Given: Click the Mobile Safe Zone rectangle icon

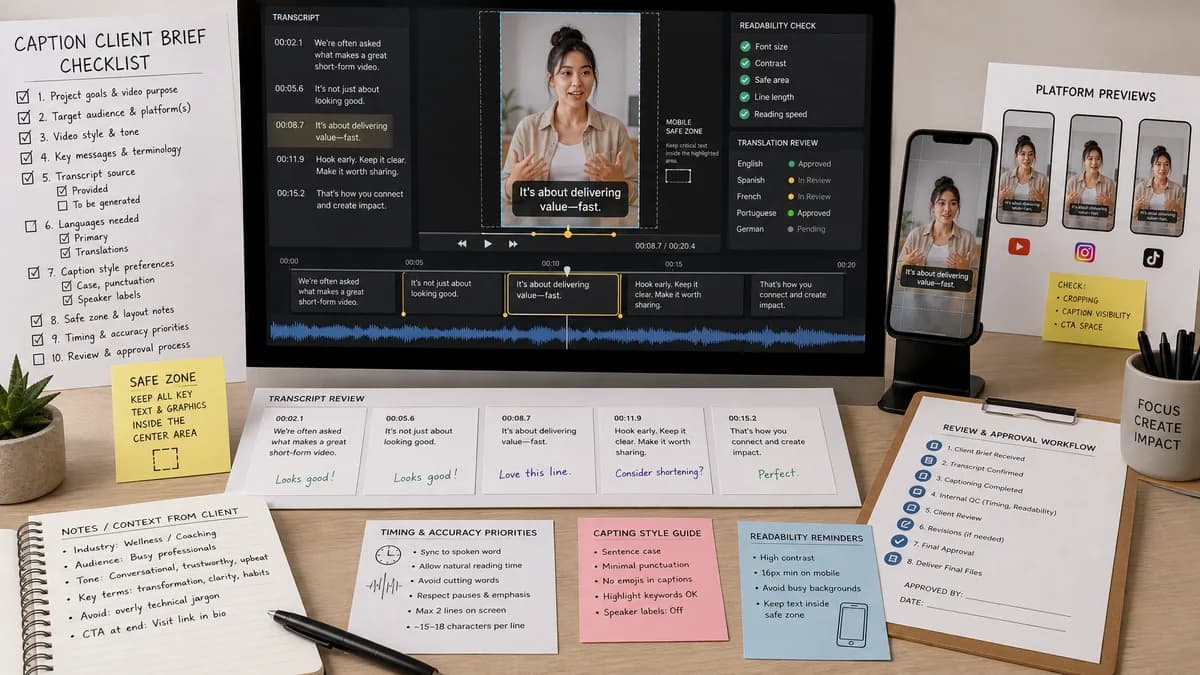Looking at the screenshot, I should point(677,176).
